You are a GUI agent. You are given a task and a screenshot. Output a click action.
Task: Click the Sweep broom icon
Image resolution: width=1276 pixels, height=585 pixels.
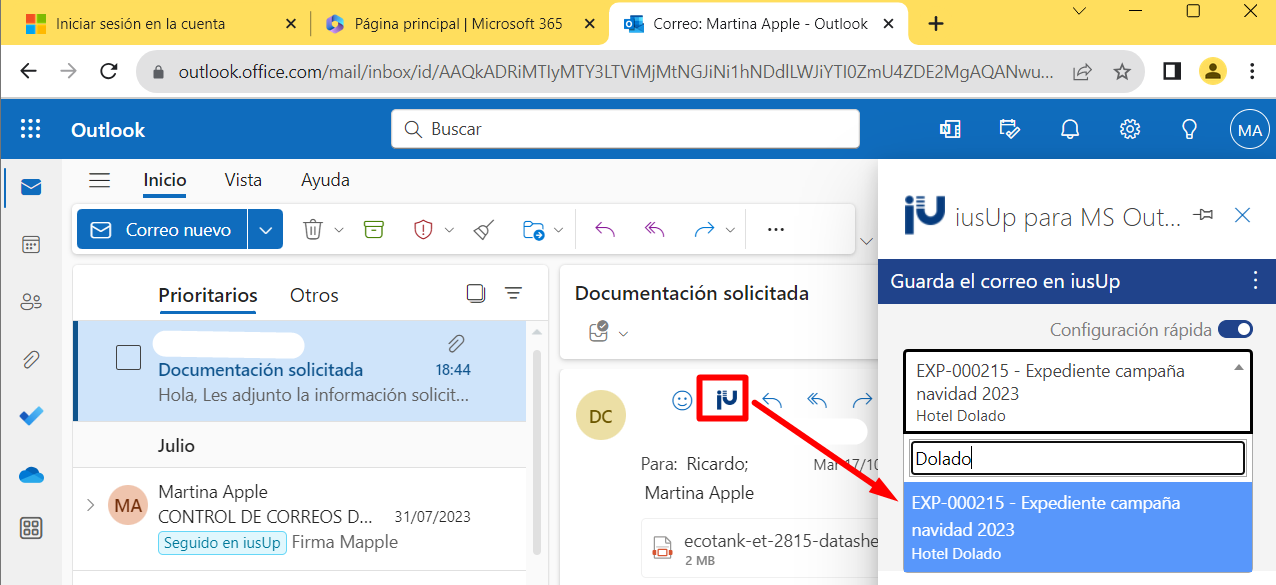[x=484, y=229]
